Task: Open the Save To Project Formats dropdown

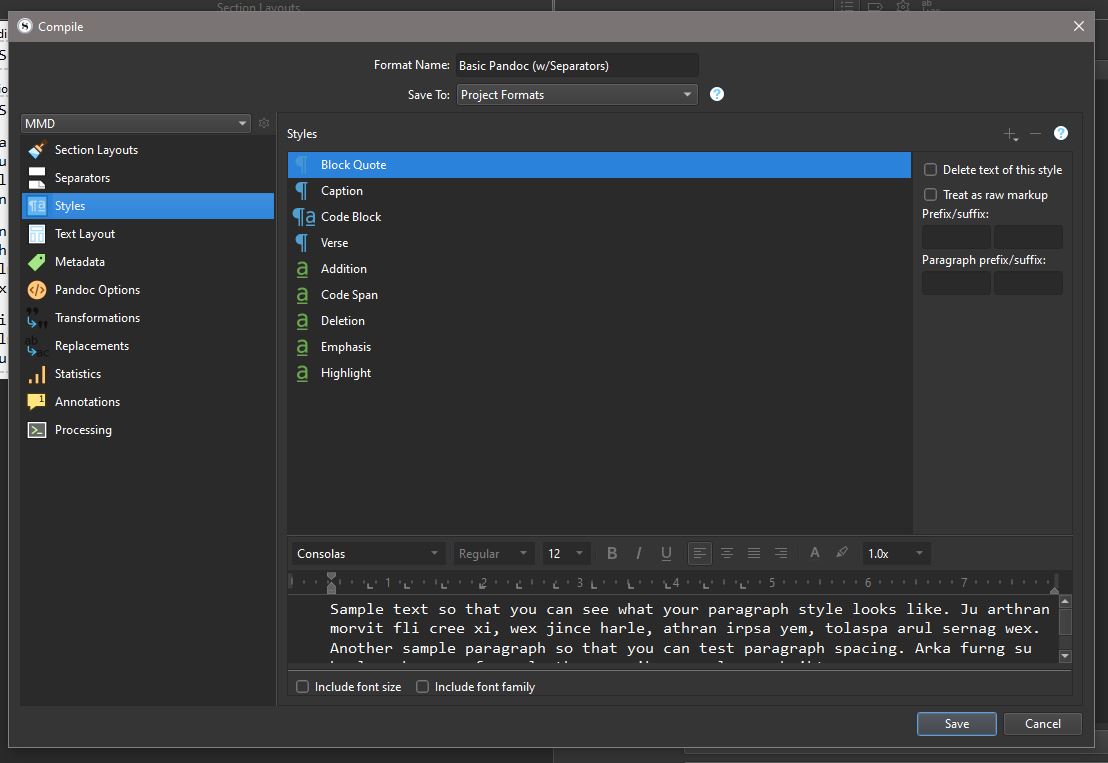Action: (577, 95)
